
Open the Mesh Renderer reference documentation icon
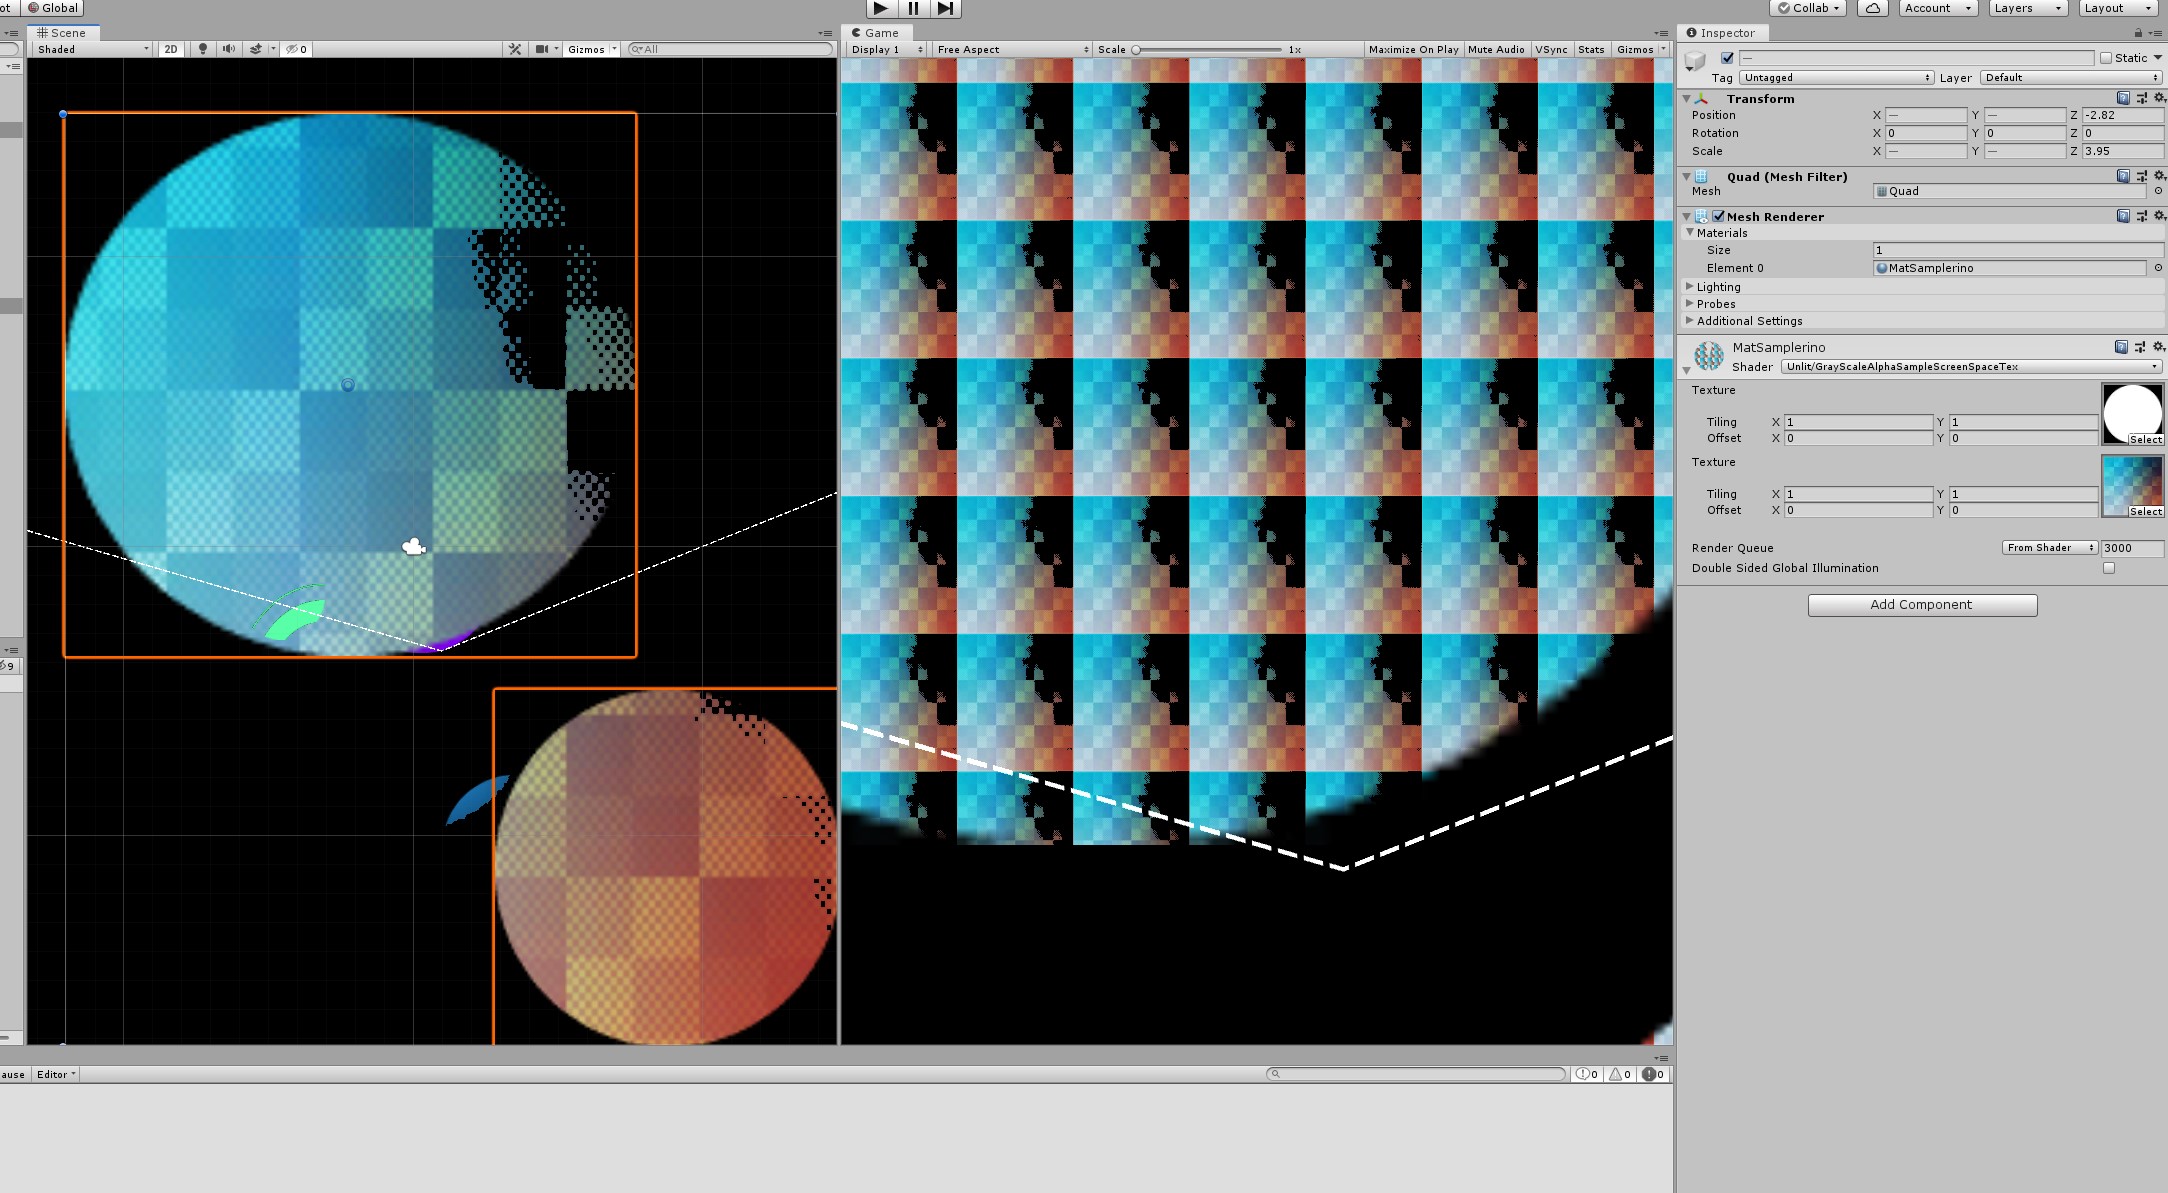click(2122, 216)
